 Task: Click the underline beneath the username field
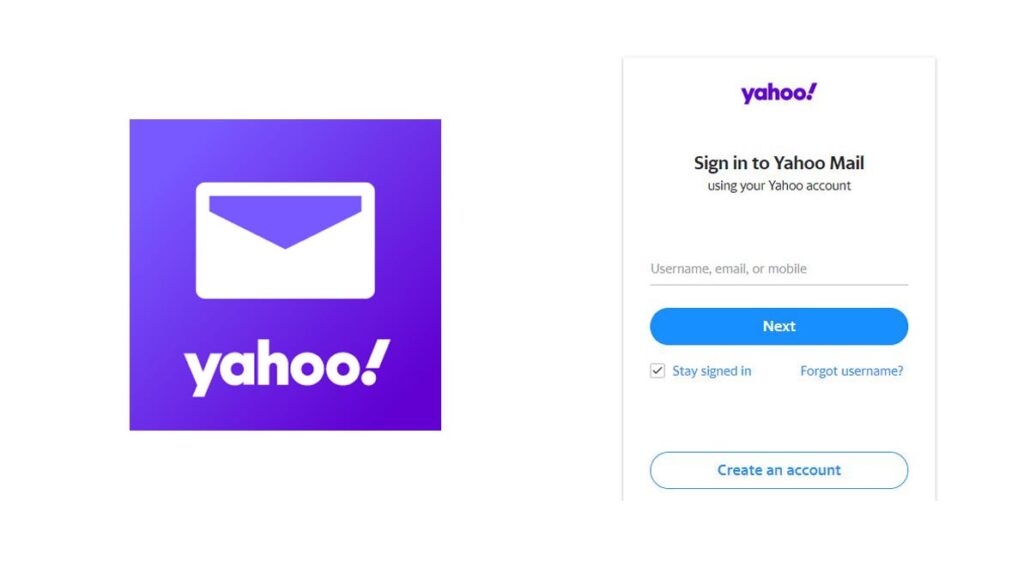pyautogui.click(x=779, y=285)
